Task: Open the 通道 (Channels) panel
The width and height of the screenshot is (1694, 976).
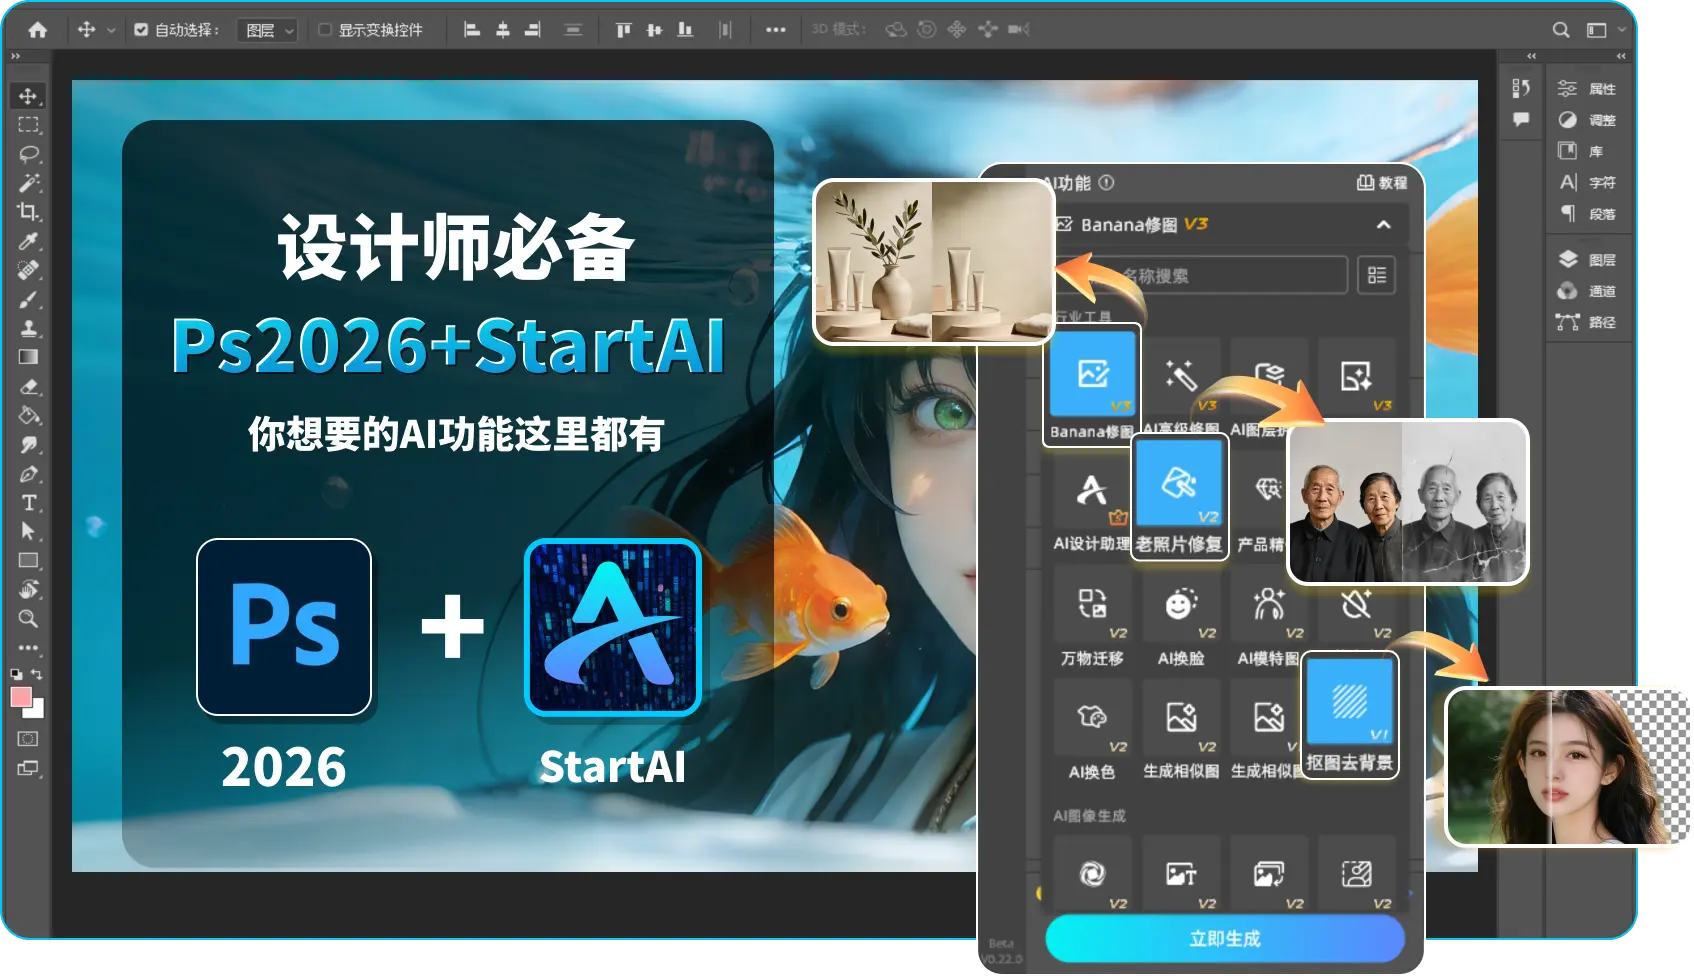Action: [x=1590, y=291]
